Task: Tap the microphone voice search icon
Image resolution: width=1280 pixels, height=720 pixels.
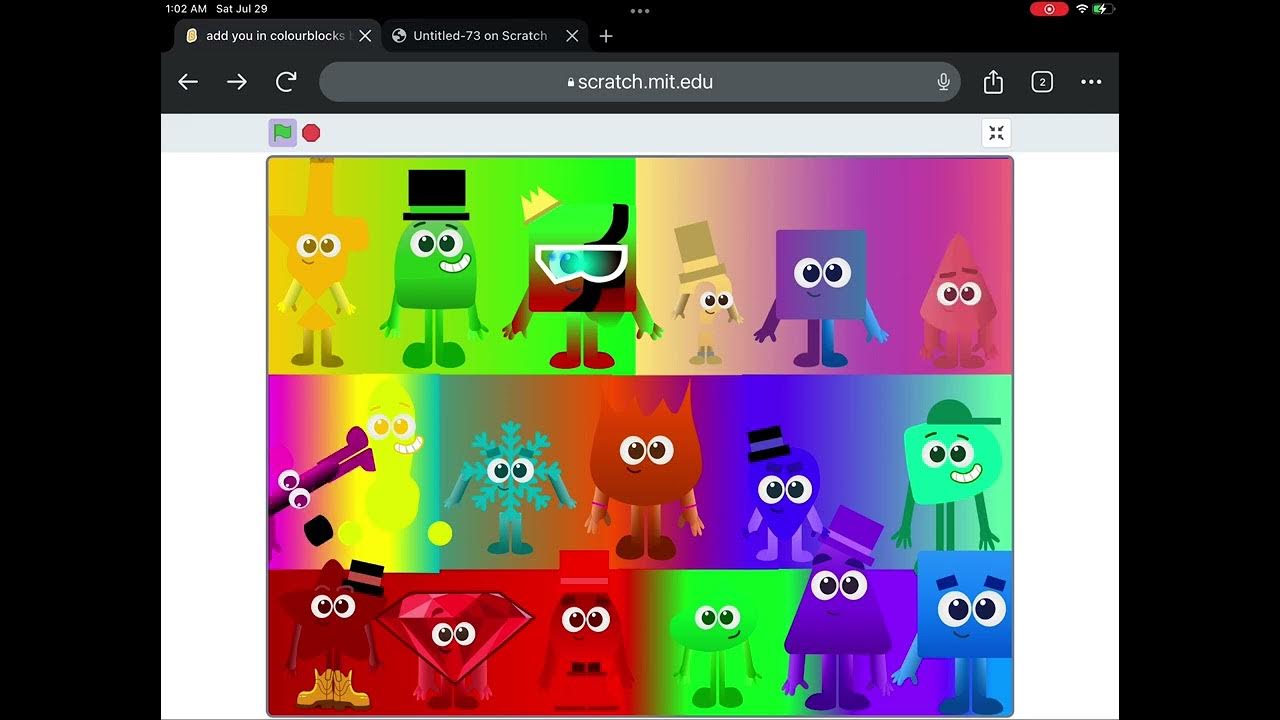Action: (x=943, y=82)
